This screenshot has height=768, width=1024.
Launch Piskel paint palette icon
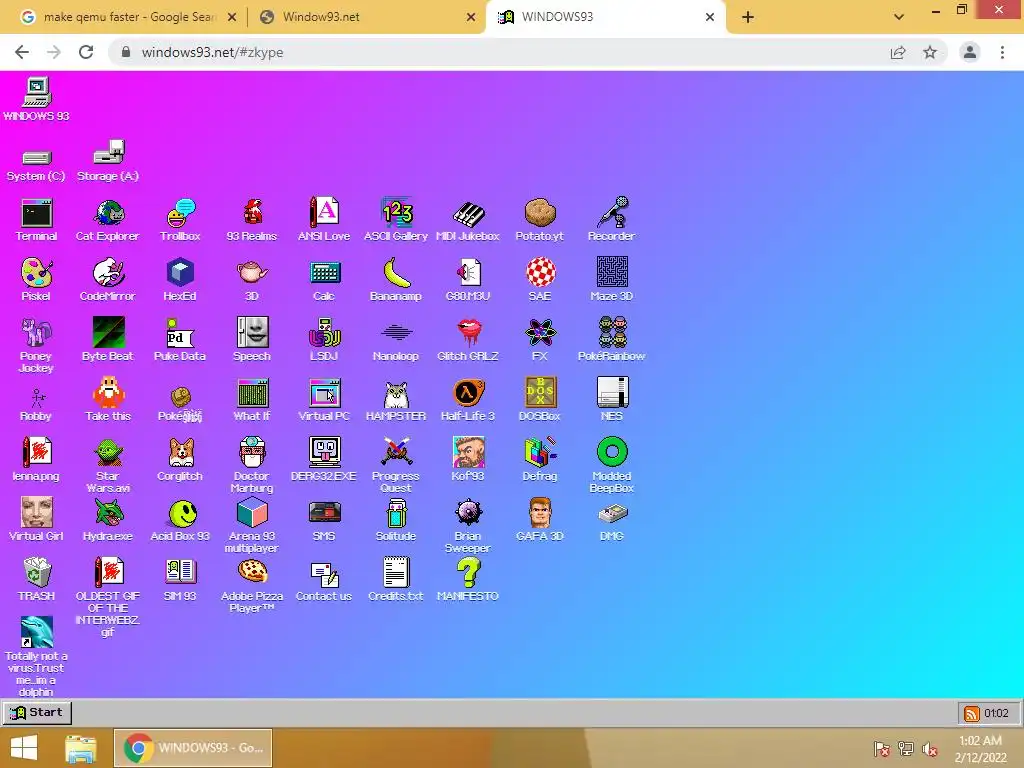tap(36, 280)
